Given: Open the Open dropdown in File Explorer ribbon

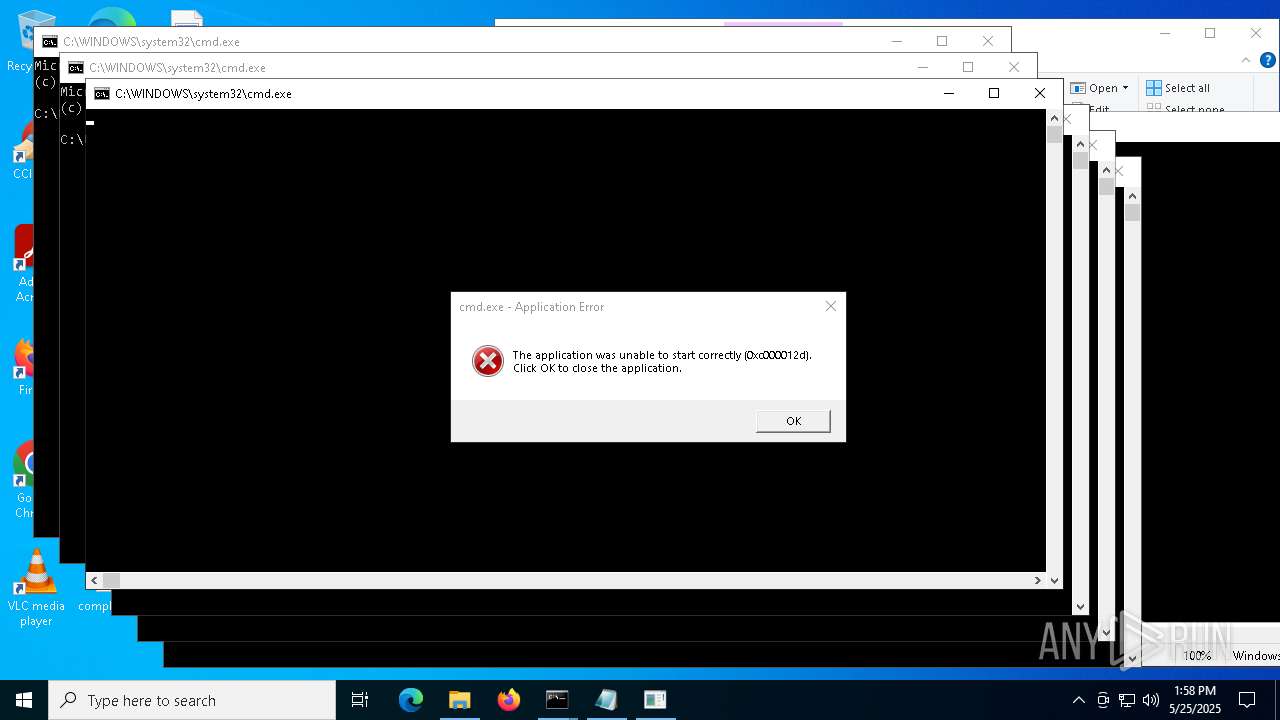Looking at the screenshot, I should pos(1100,88).
